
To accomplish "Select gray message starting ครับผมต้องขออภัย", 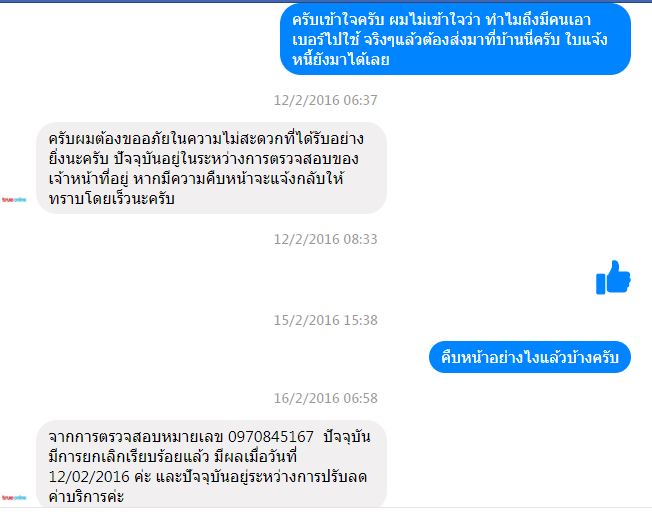I will click(x=212, y=168).
